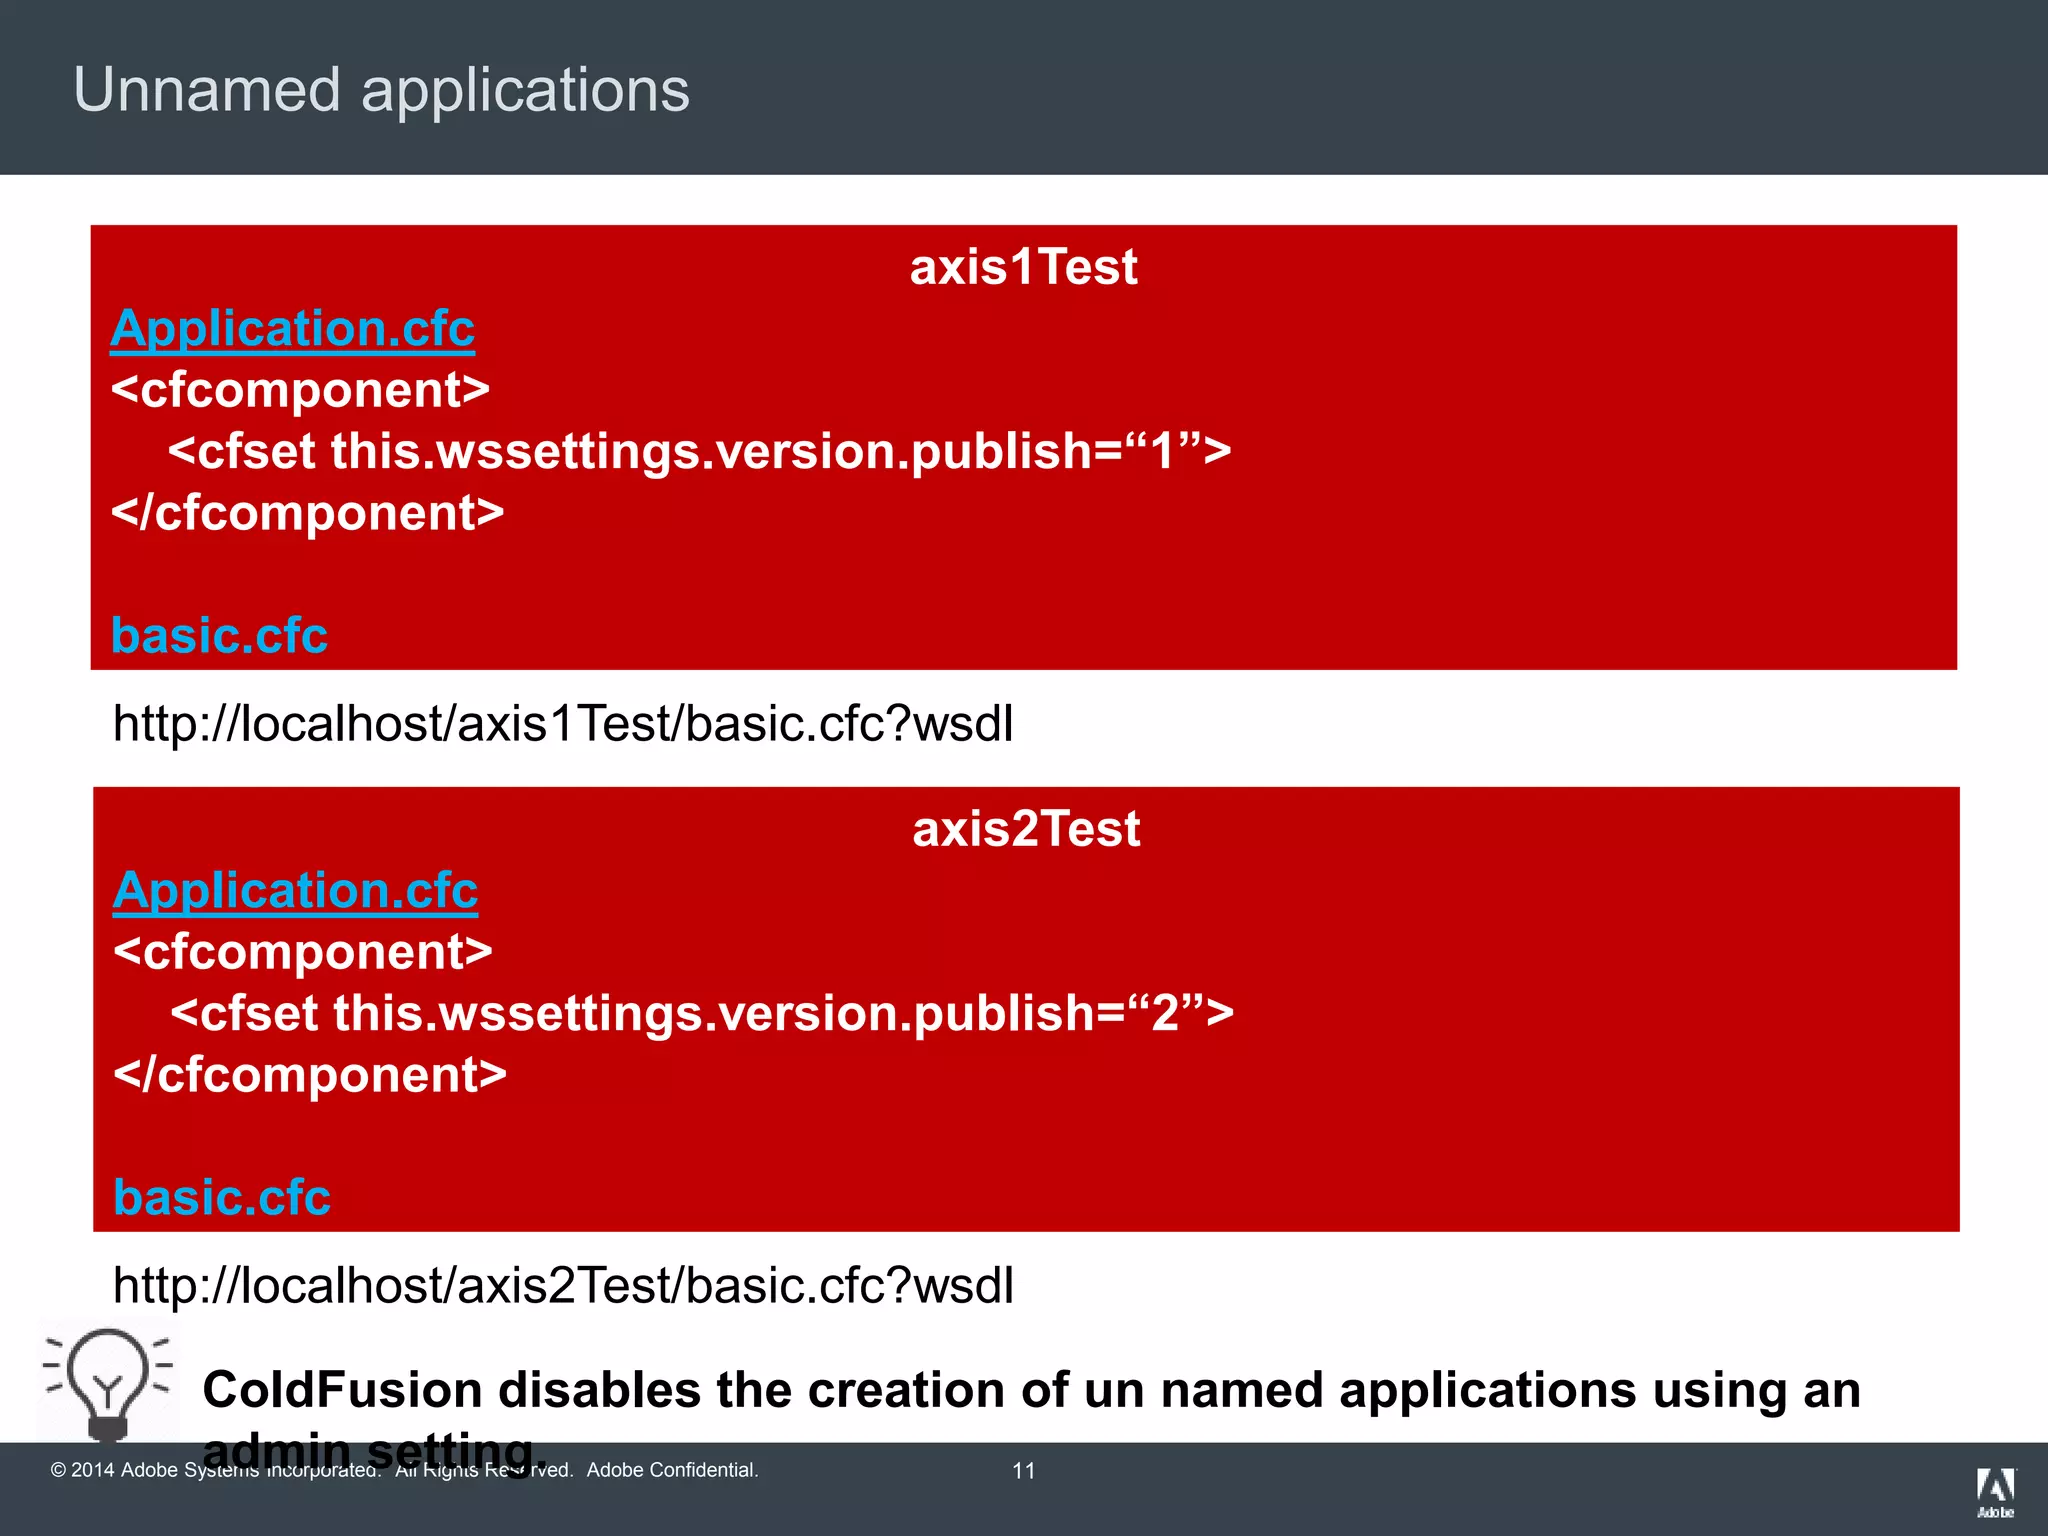Click the Unnamed applications slide title
The width and height of the screenshot is (2048, 1536).
click(x=381, y=91)
